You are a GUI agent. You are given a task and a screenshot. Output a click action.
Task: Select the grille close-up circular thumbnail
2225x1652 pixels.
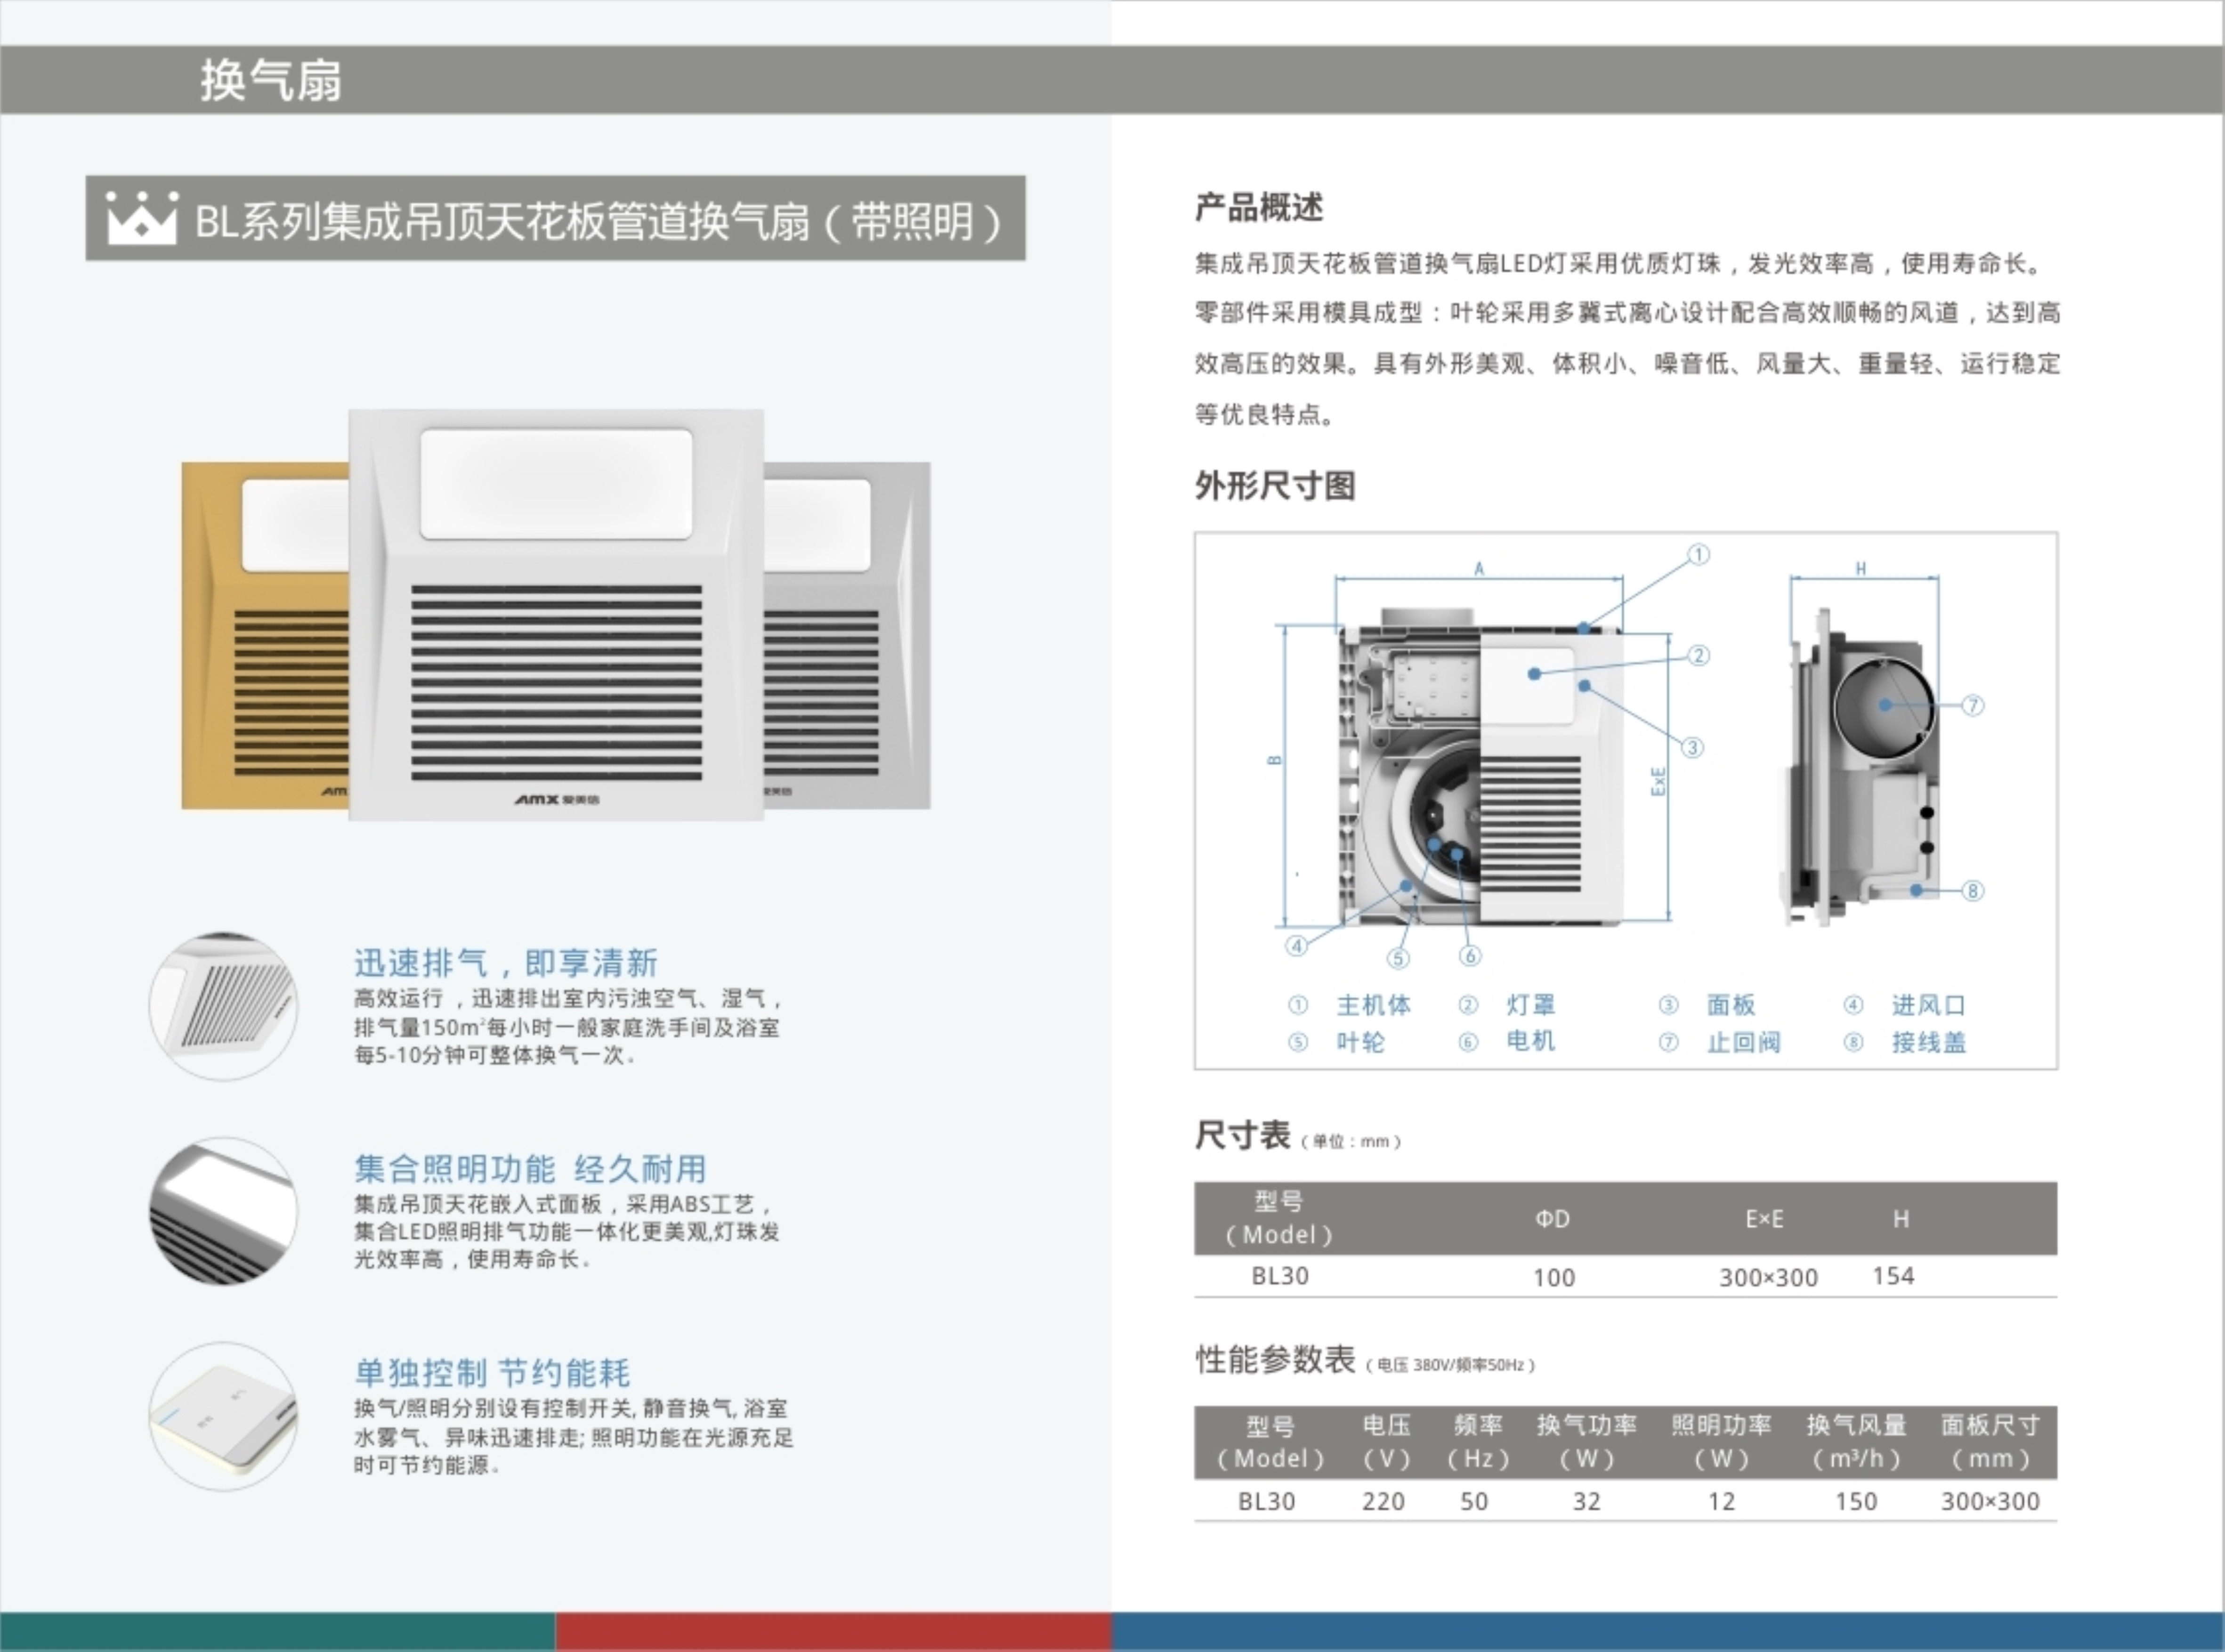click(223, 1006)
